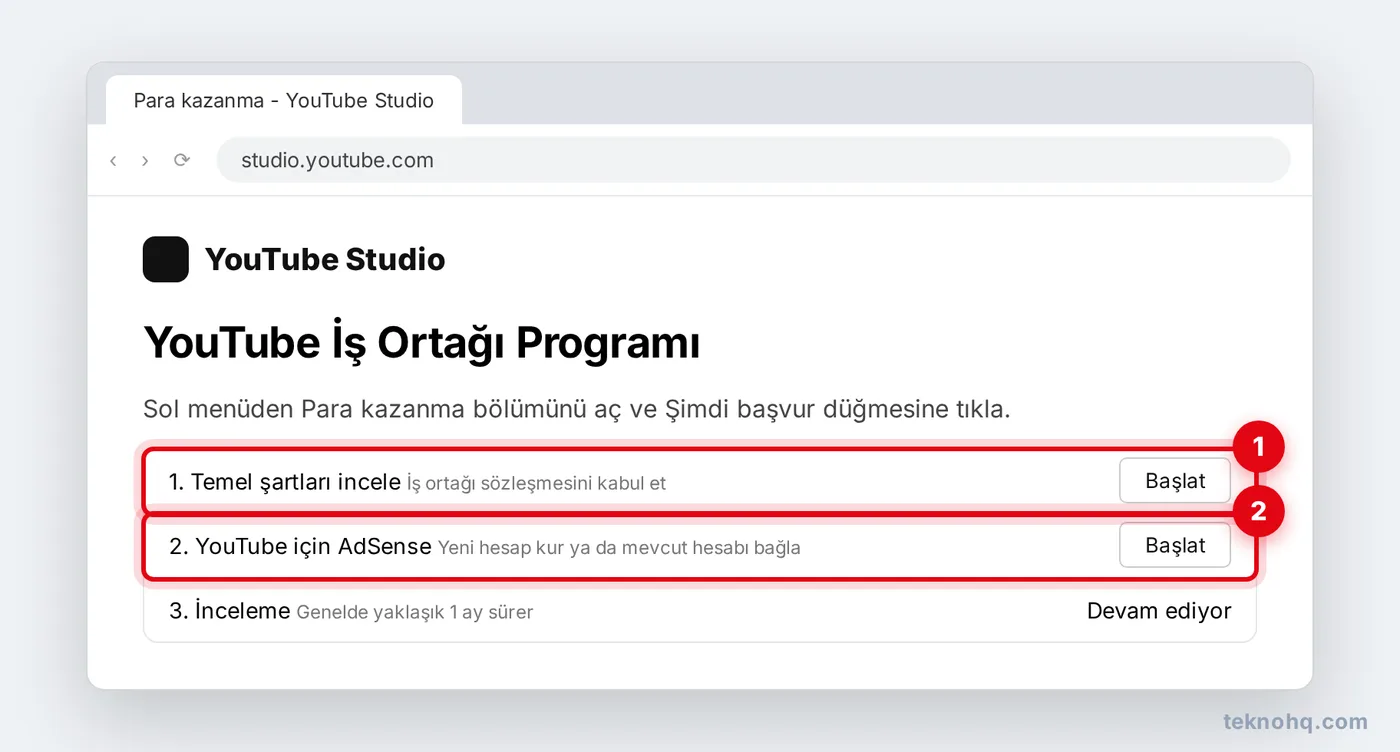The height and width of the screenshot is (752, 1400).
Task: Click Genelde yaklaşık 1 ay sürer text
Action: 415,612
